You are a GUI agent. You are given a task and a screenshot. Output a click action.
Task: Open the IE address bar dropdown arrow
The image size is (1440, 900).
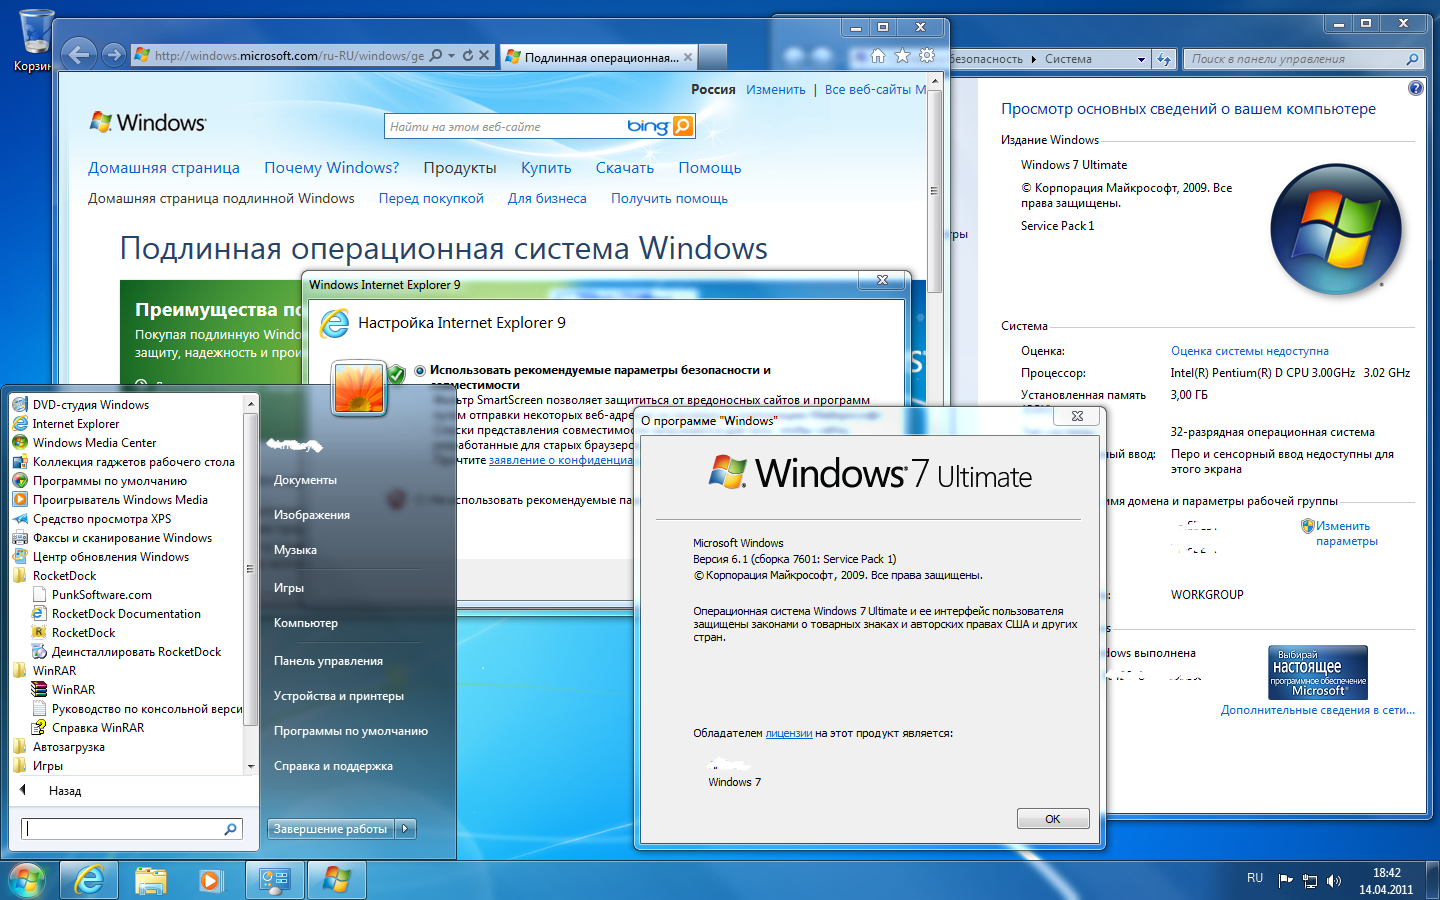452,56
